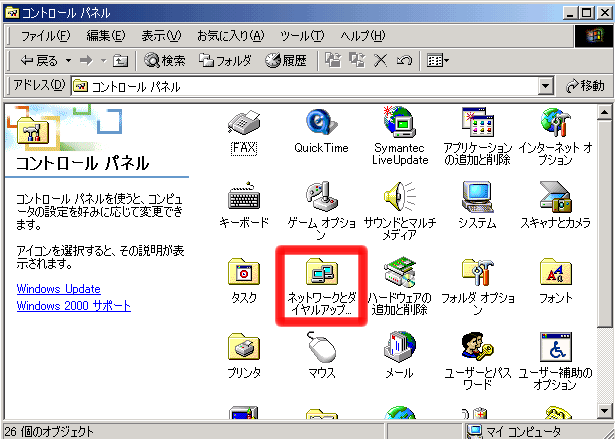Open the タスク folder icon
The width and height of the screenshot is (615, 439).
click(244, 280)
